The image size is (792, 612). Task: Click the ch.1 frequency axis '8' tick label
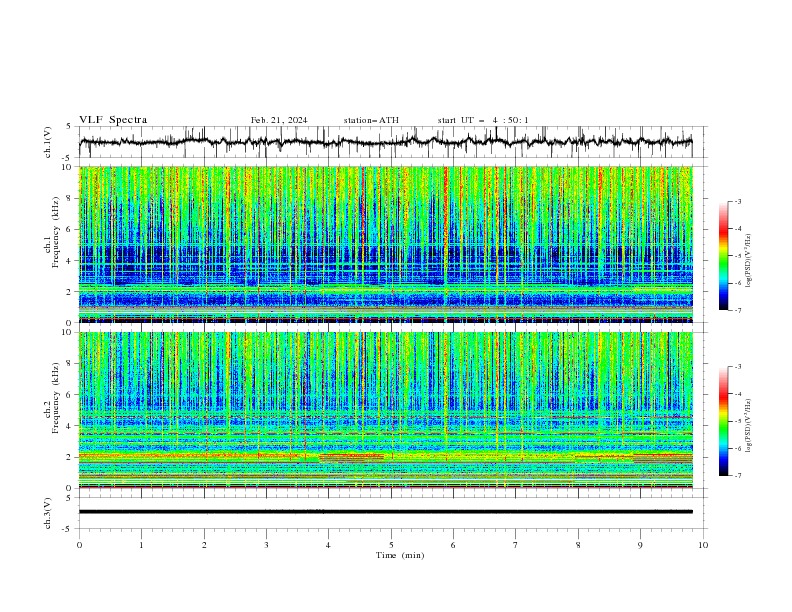tap(70, 198)
